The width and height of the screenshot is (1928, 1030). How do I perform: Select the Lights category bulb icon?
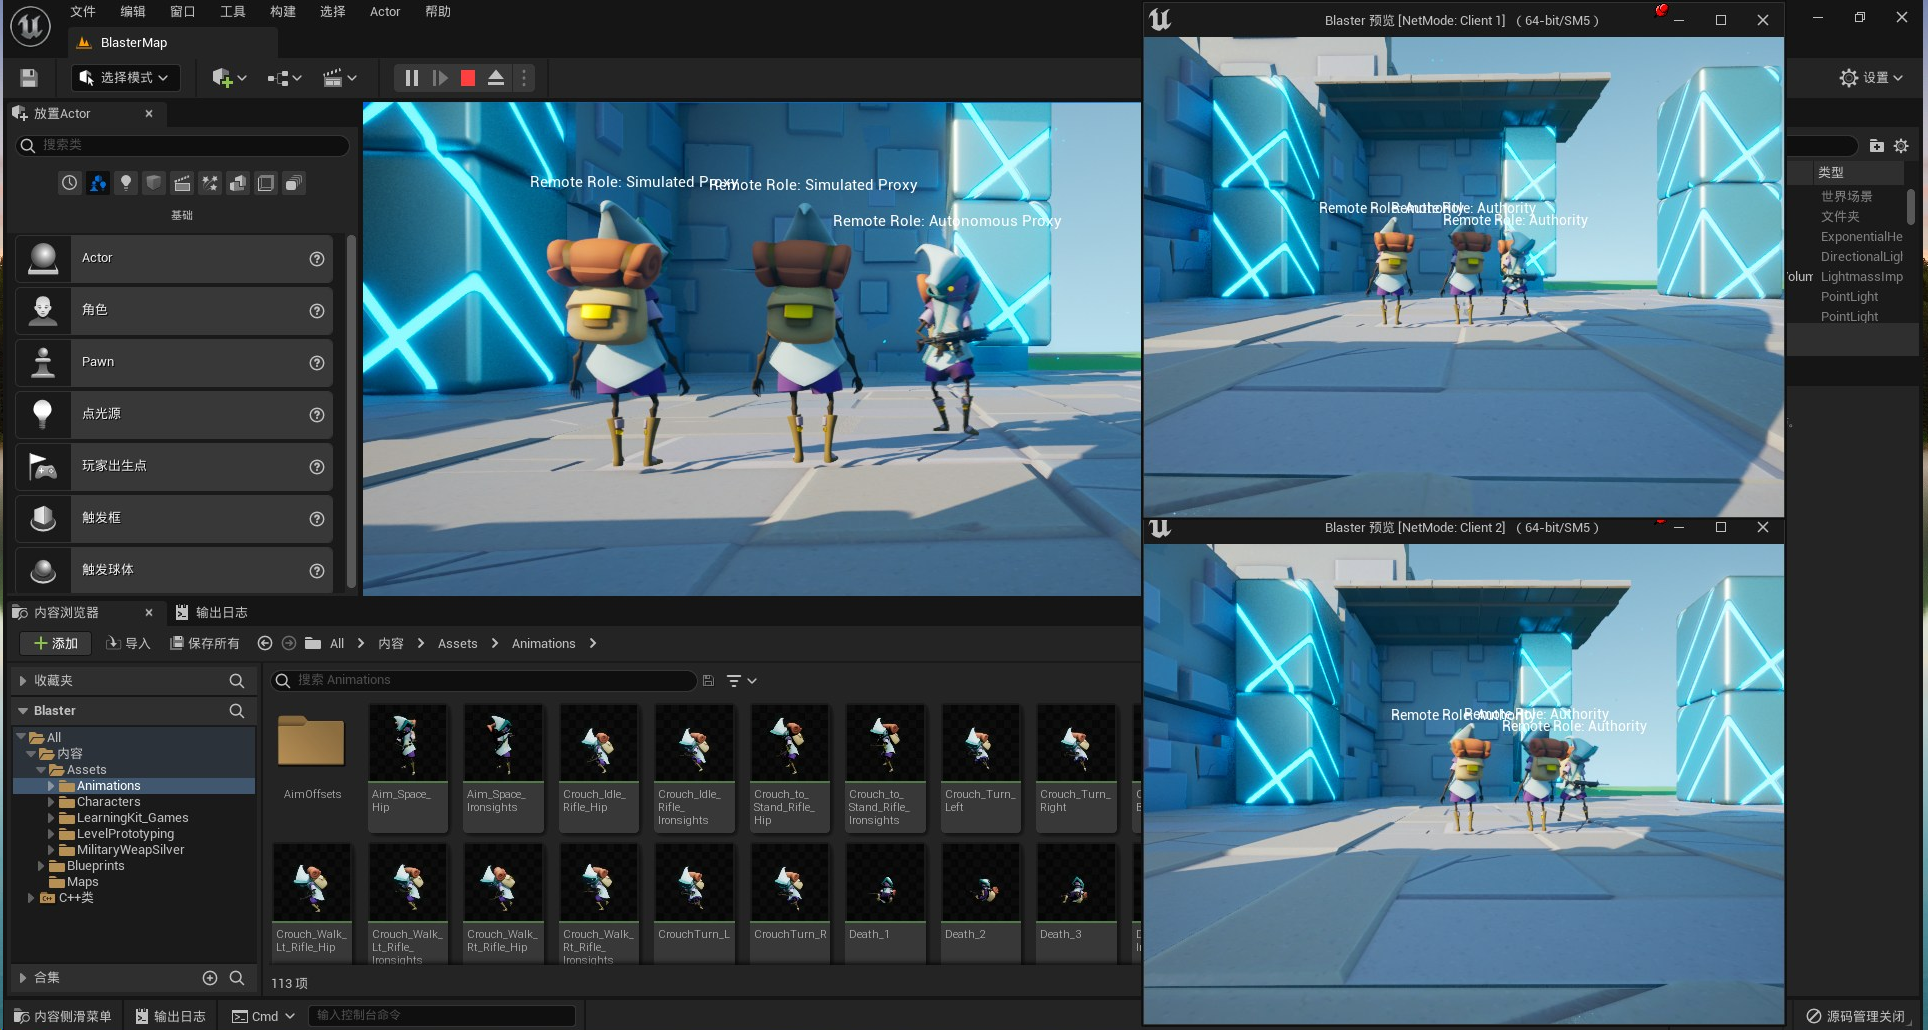(125, 183)
